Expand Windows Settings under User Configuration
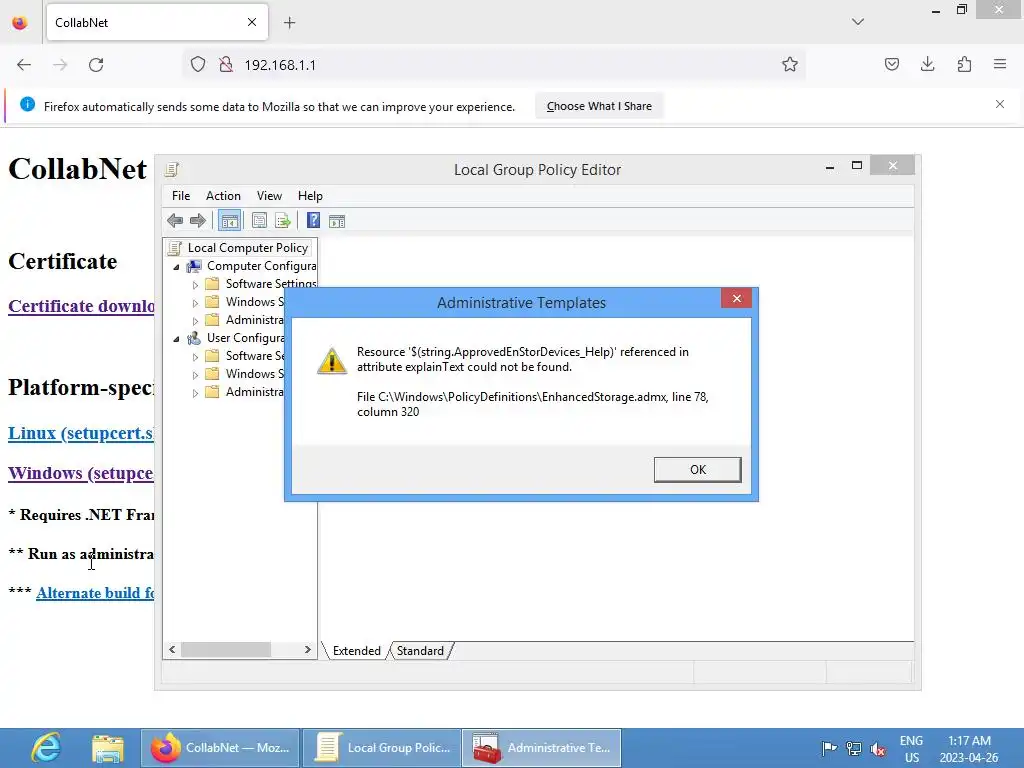The height and width of the screenshot is (768, 1024). [195, 375]
